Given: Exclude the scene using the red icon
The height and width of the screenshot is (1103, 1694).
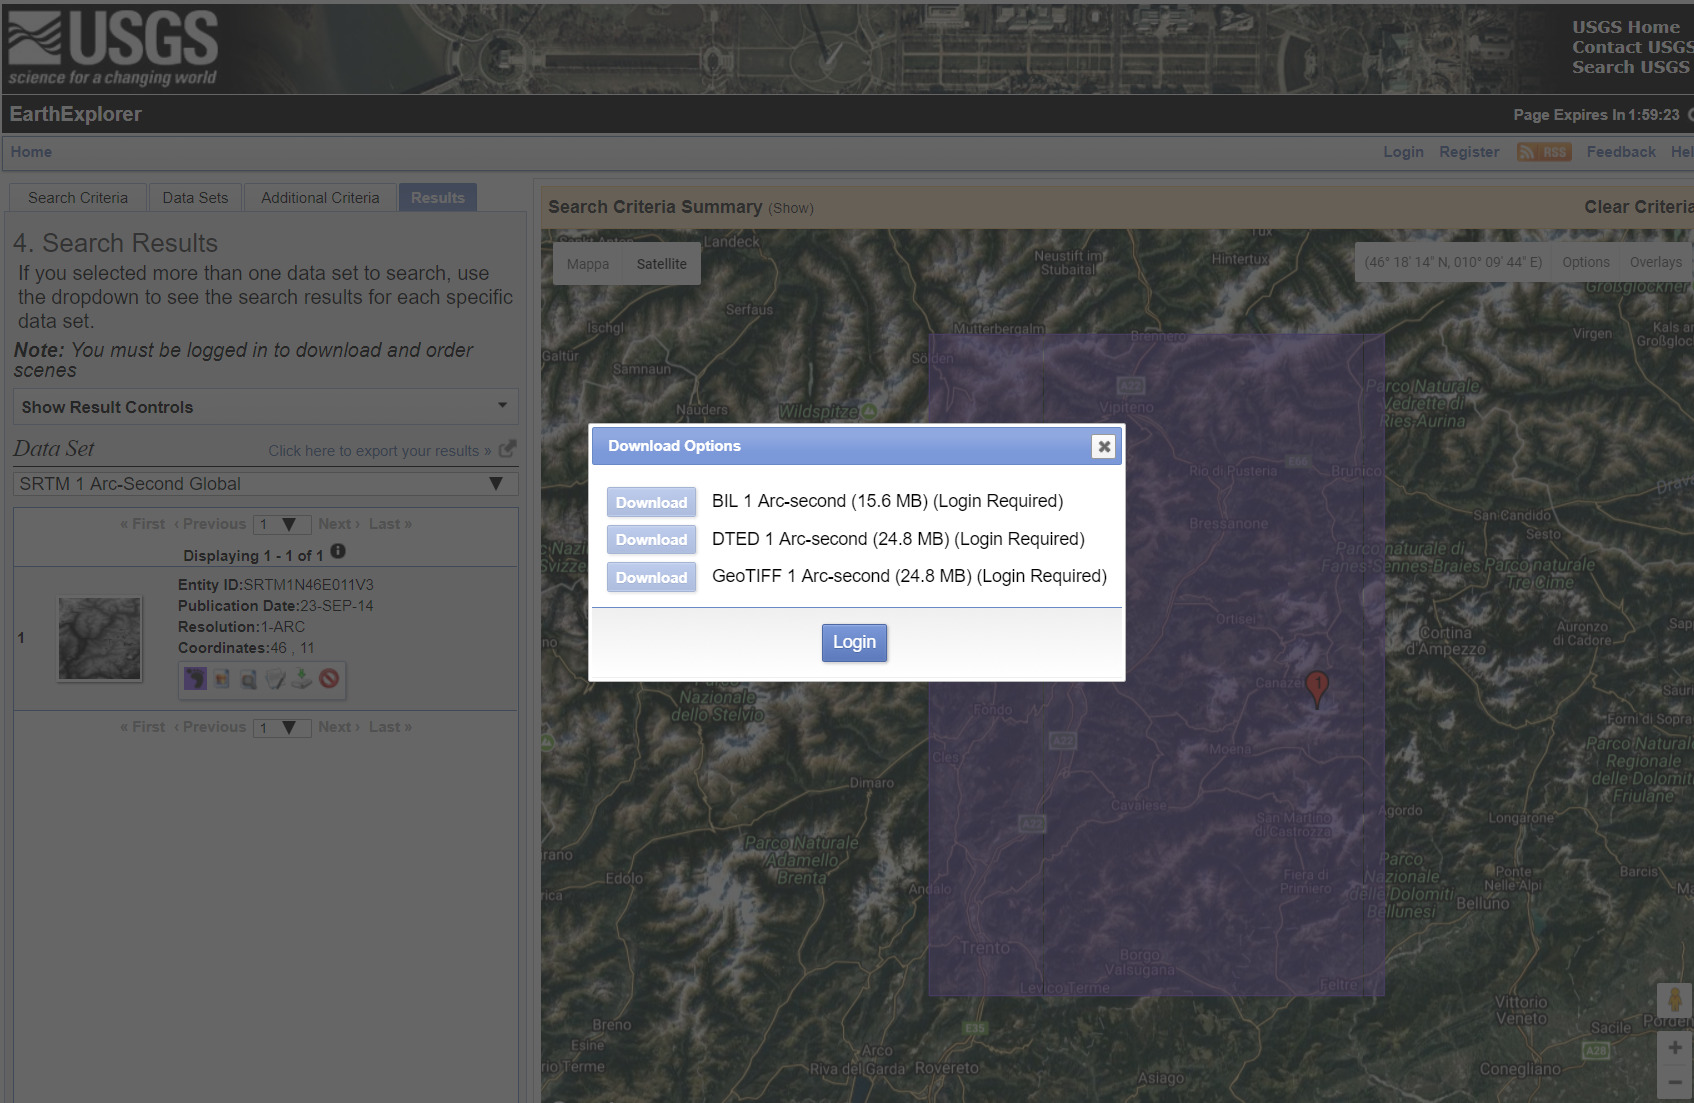Looking at the screenshot, I should 329,679.
